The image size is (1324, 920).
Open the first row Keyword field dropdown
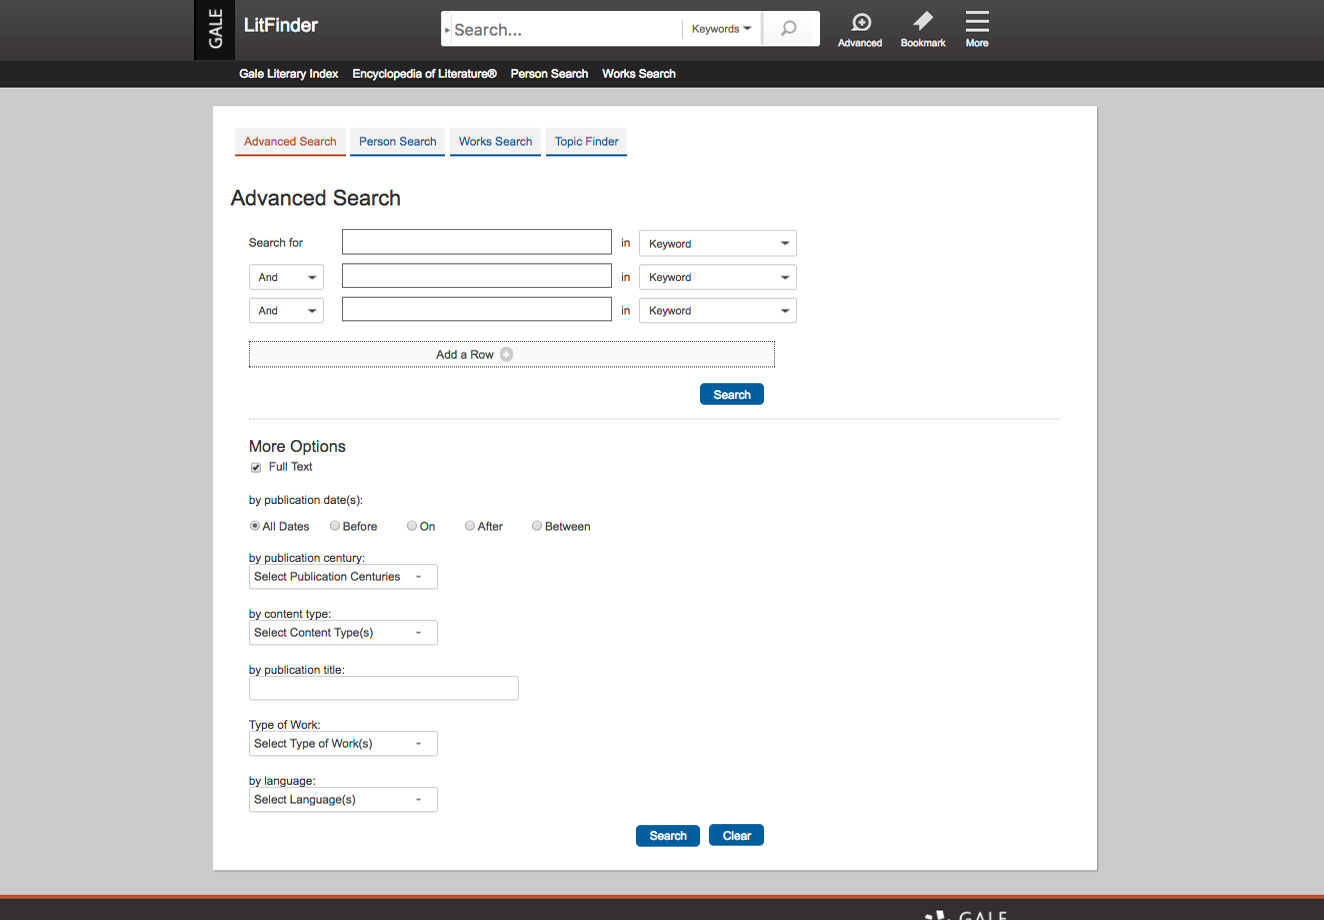tap(718, 243)
